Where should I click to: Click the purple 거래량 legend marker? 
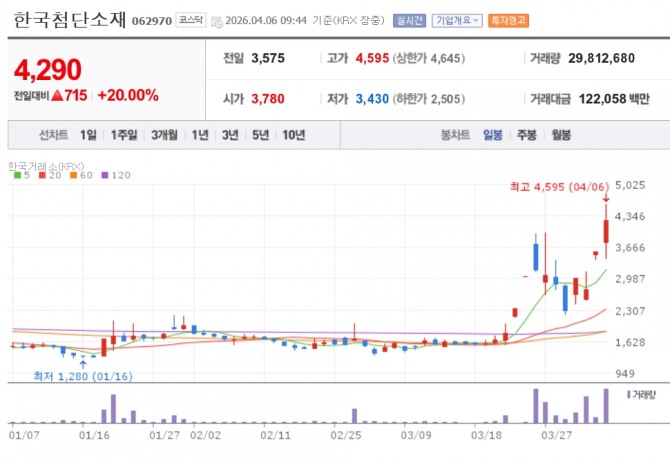pyautogui.click(x=629, y=395)
